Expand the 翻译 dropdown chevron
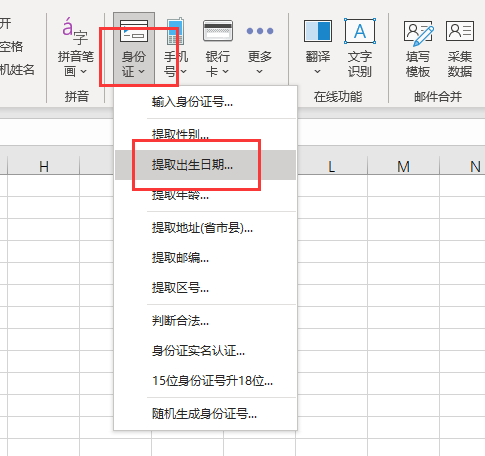 point(318,72)
